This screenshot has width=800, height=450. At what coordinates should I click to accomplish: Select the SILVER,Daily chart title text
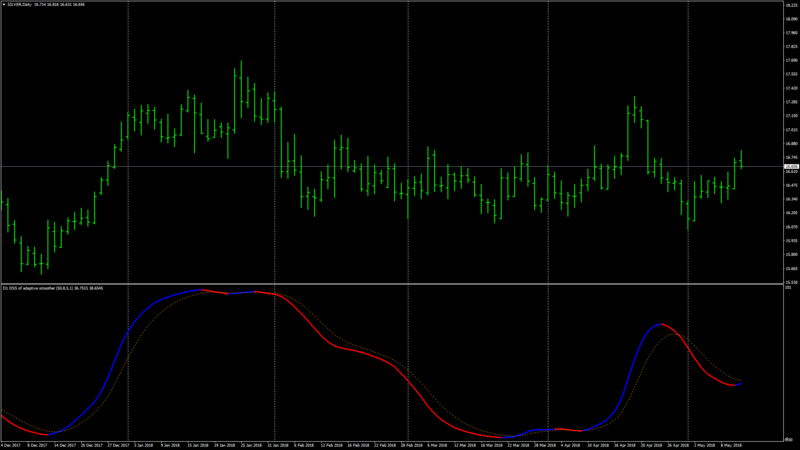(x=20, y=5)
